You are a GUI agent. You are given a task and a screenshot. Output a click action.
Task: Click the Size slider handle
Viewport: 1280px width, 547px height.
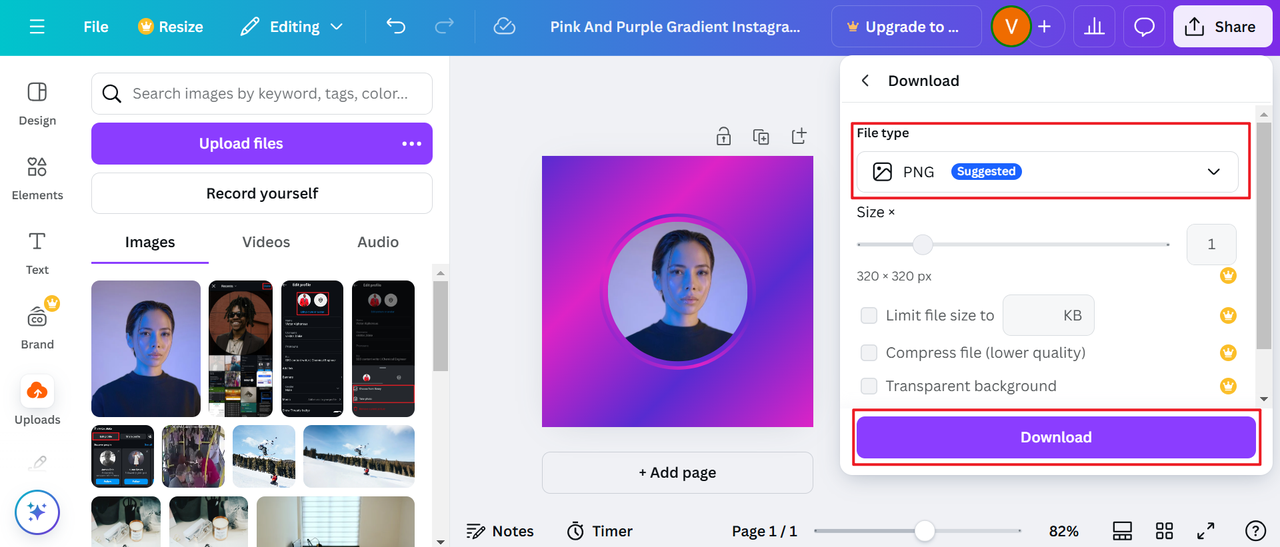click(923, 244)
